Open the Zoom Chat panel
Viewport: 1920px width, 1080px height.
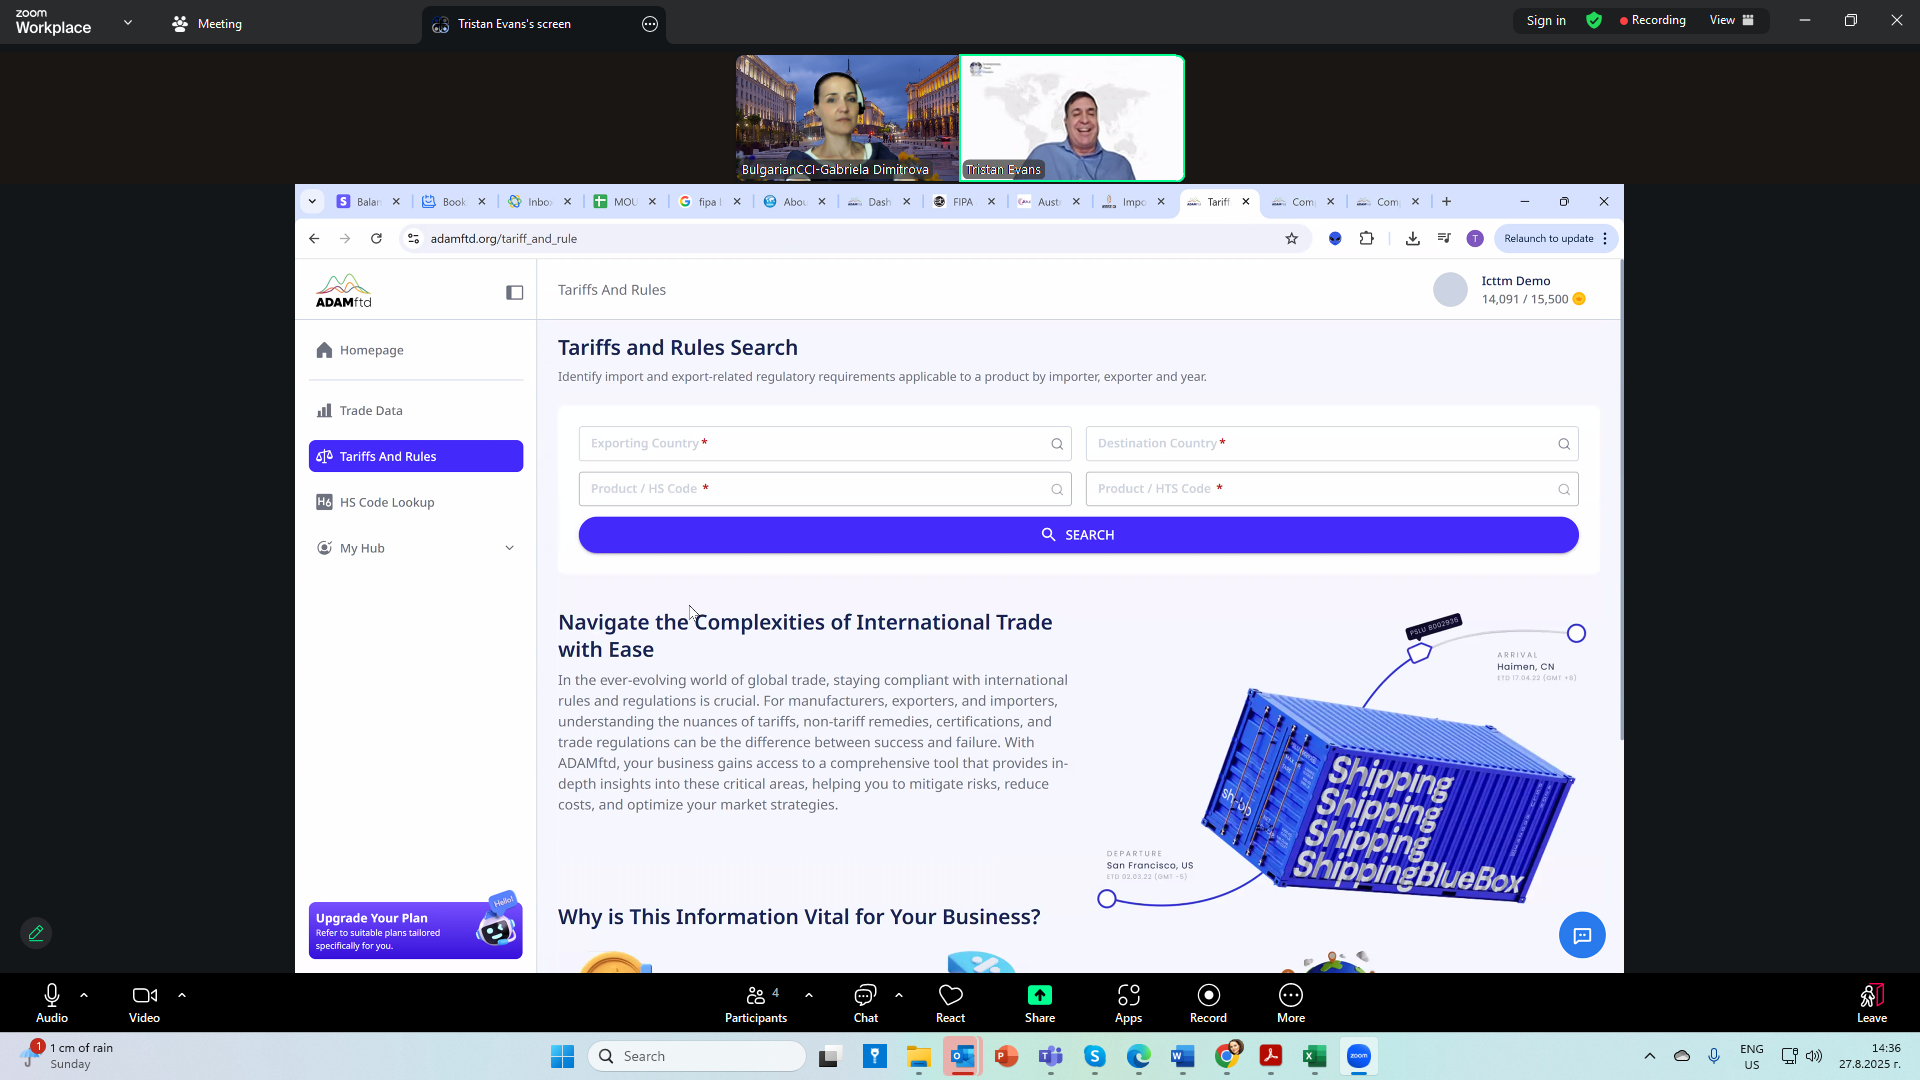tap(866, 1003)
